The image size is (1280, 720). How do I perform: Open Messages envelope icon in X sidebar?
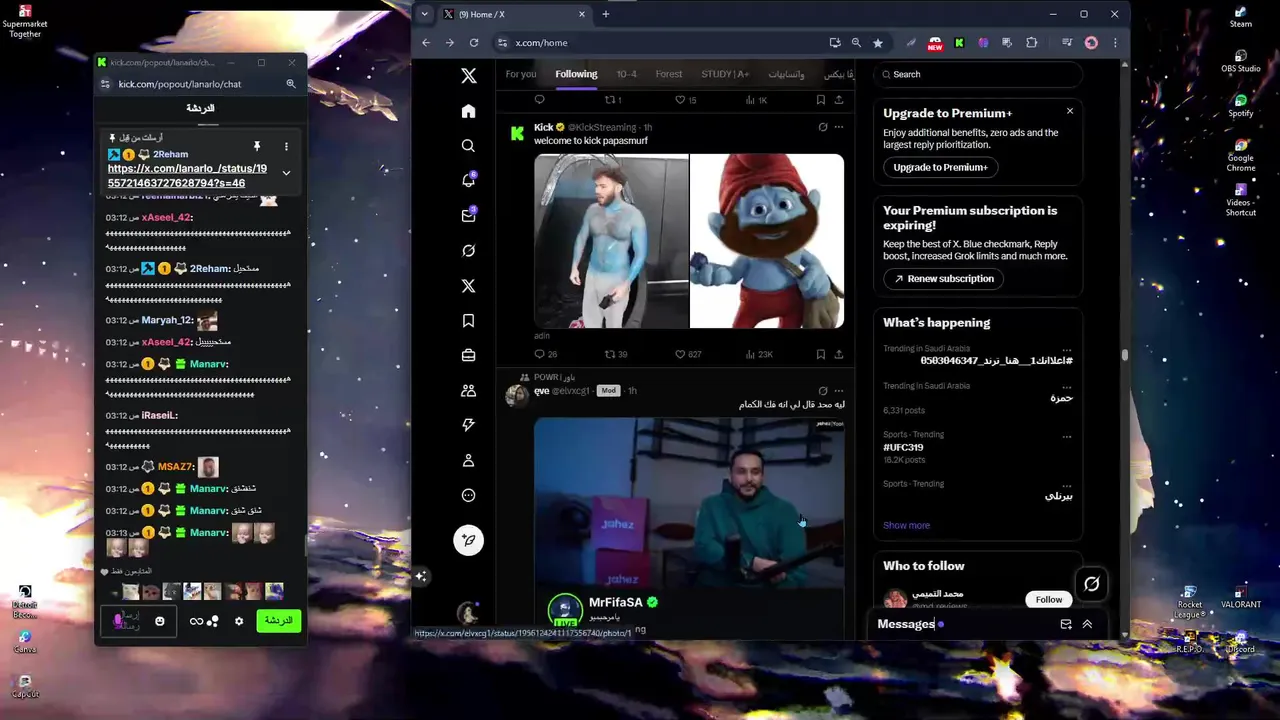point(468,215)
